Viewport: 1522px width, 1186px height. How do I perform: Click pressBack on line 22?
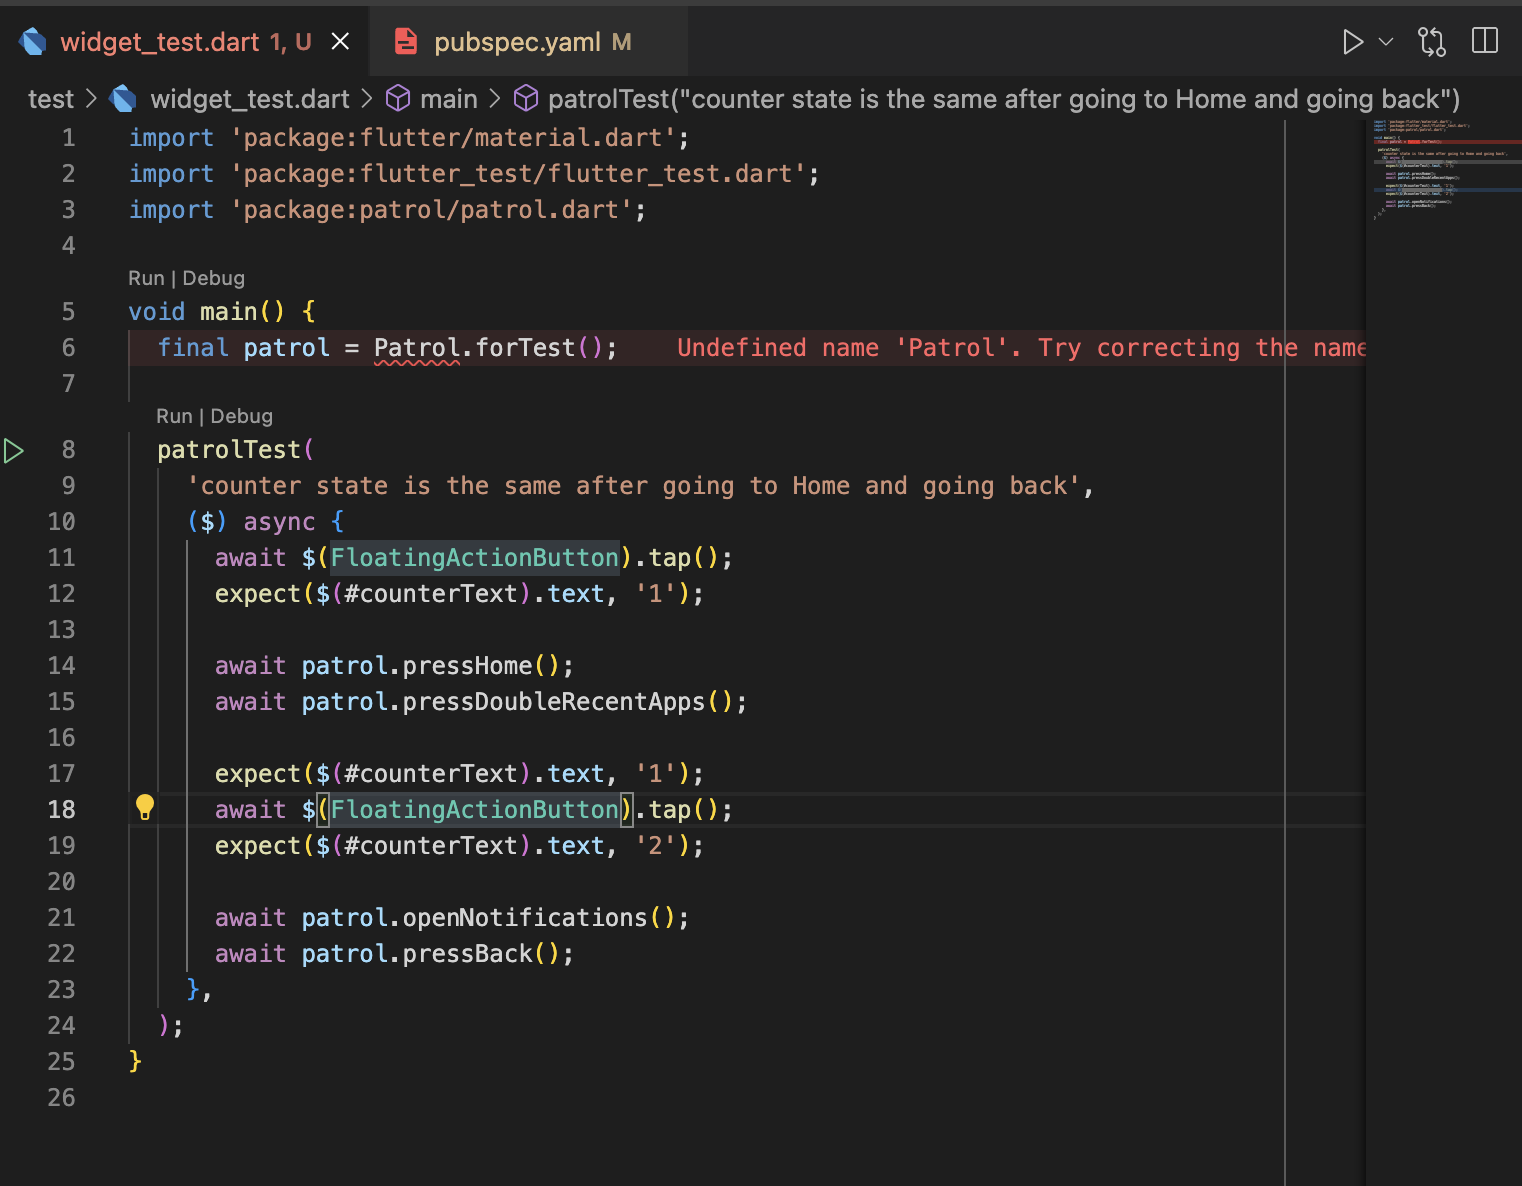[468, 954]
